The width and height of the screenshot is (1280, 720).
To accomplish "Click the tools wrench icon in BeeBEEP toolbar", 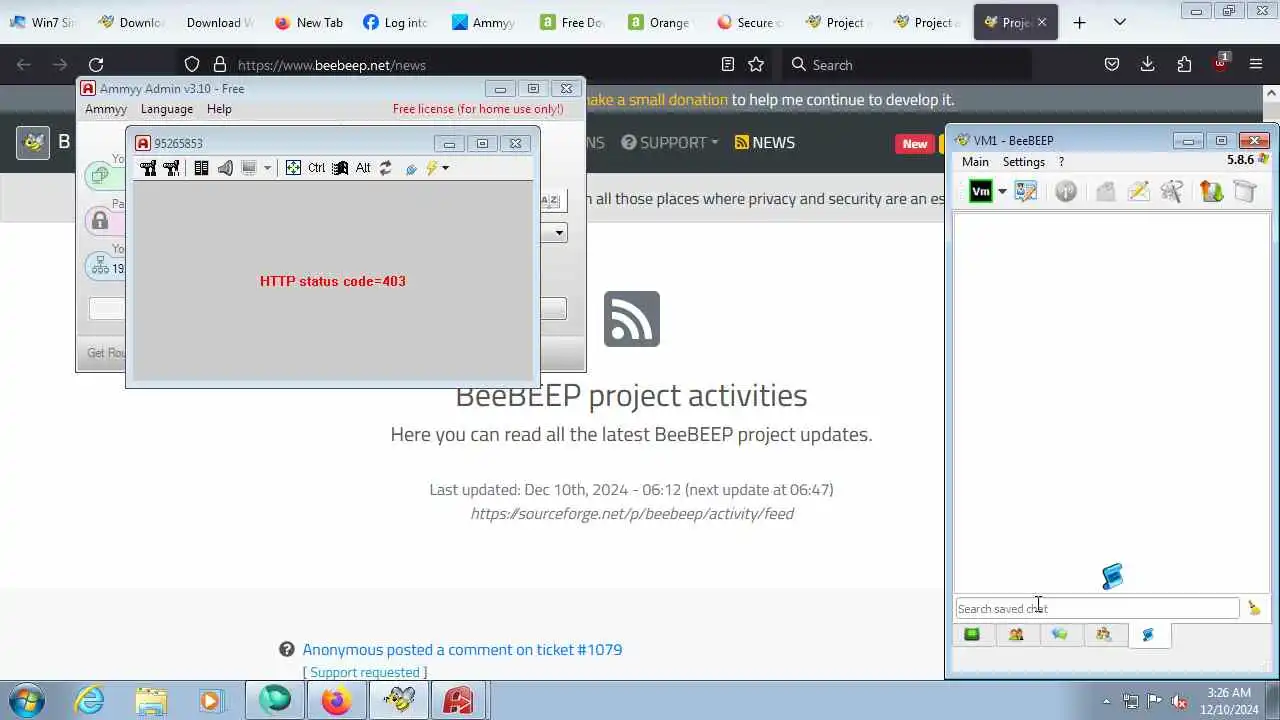I will tap(1172, 191).
